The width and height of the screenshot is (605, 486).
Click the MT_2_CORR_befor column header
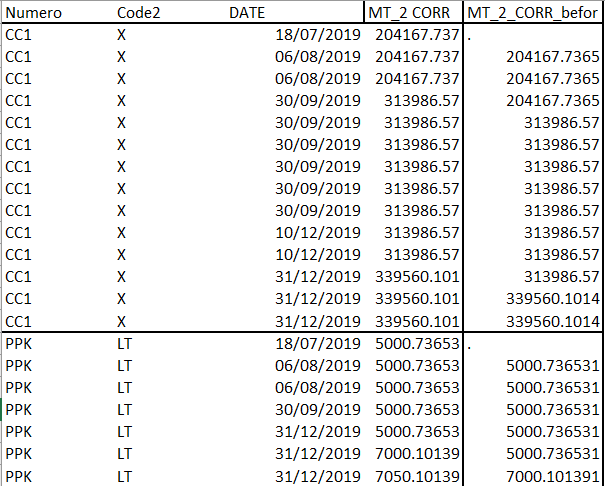click(x=533, y=13)
